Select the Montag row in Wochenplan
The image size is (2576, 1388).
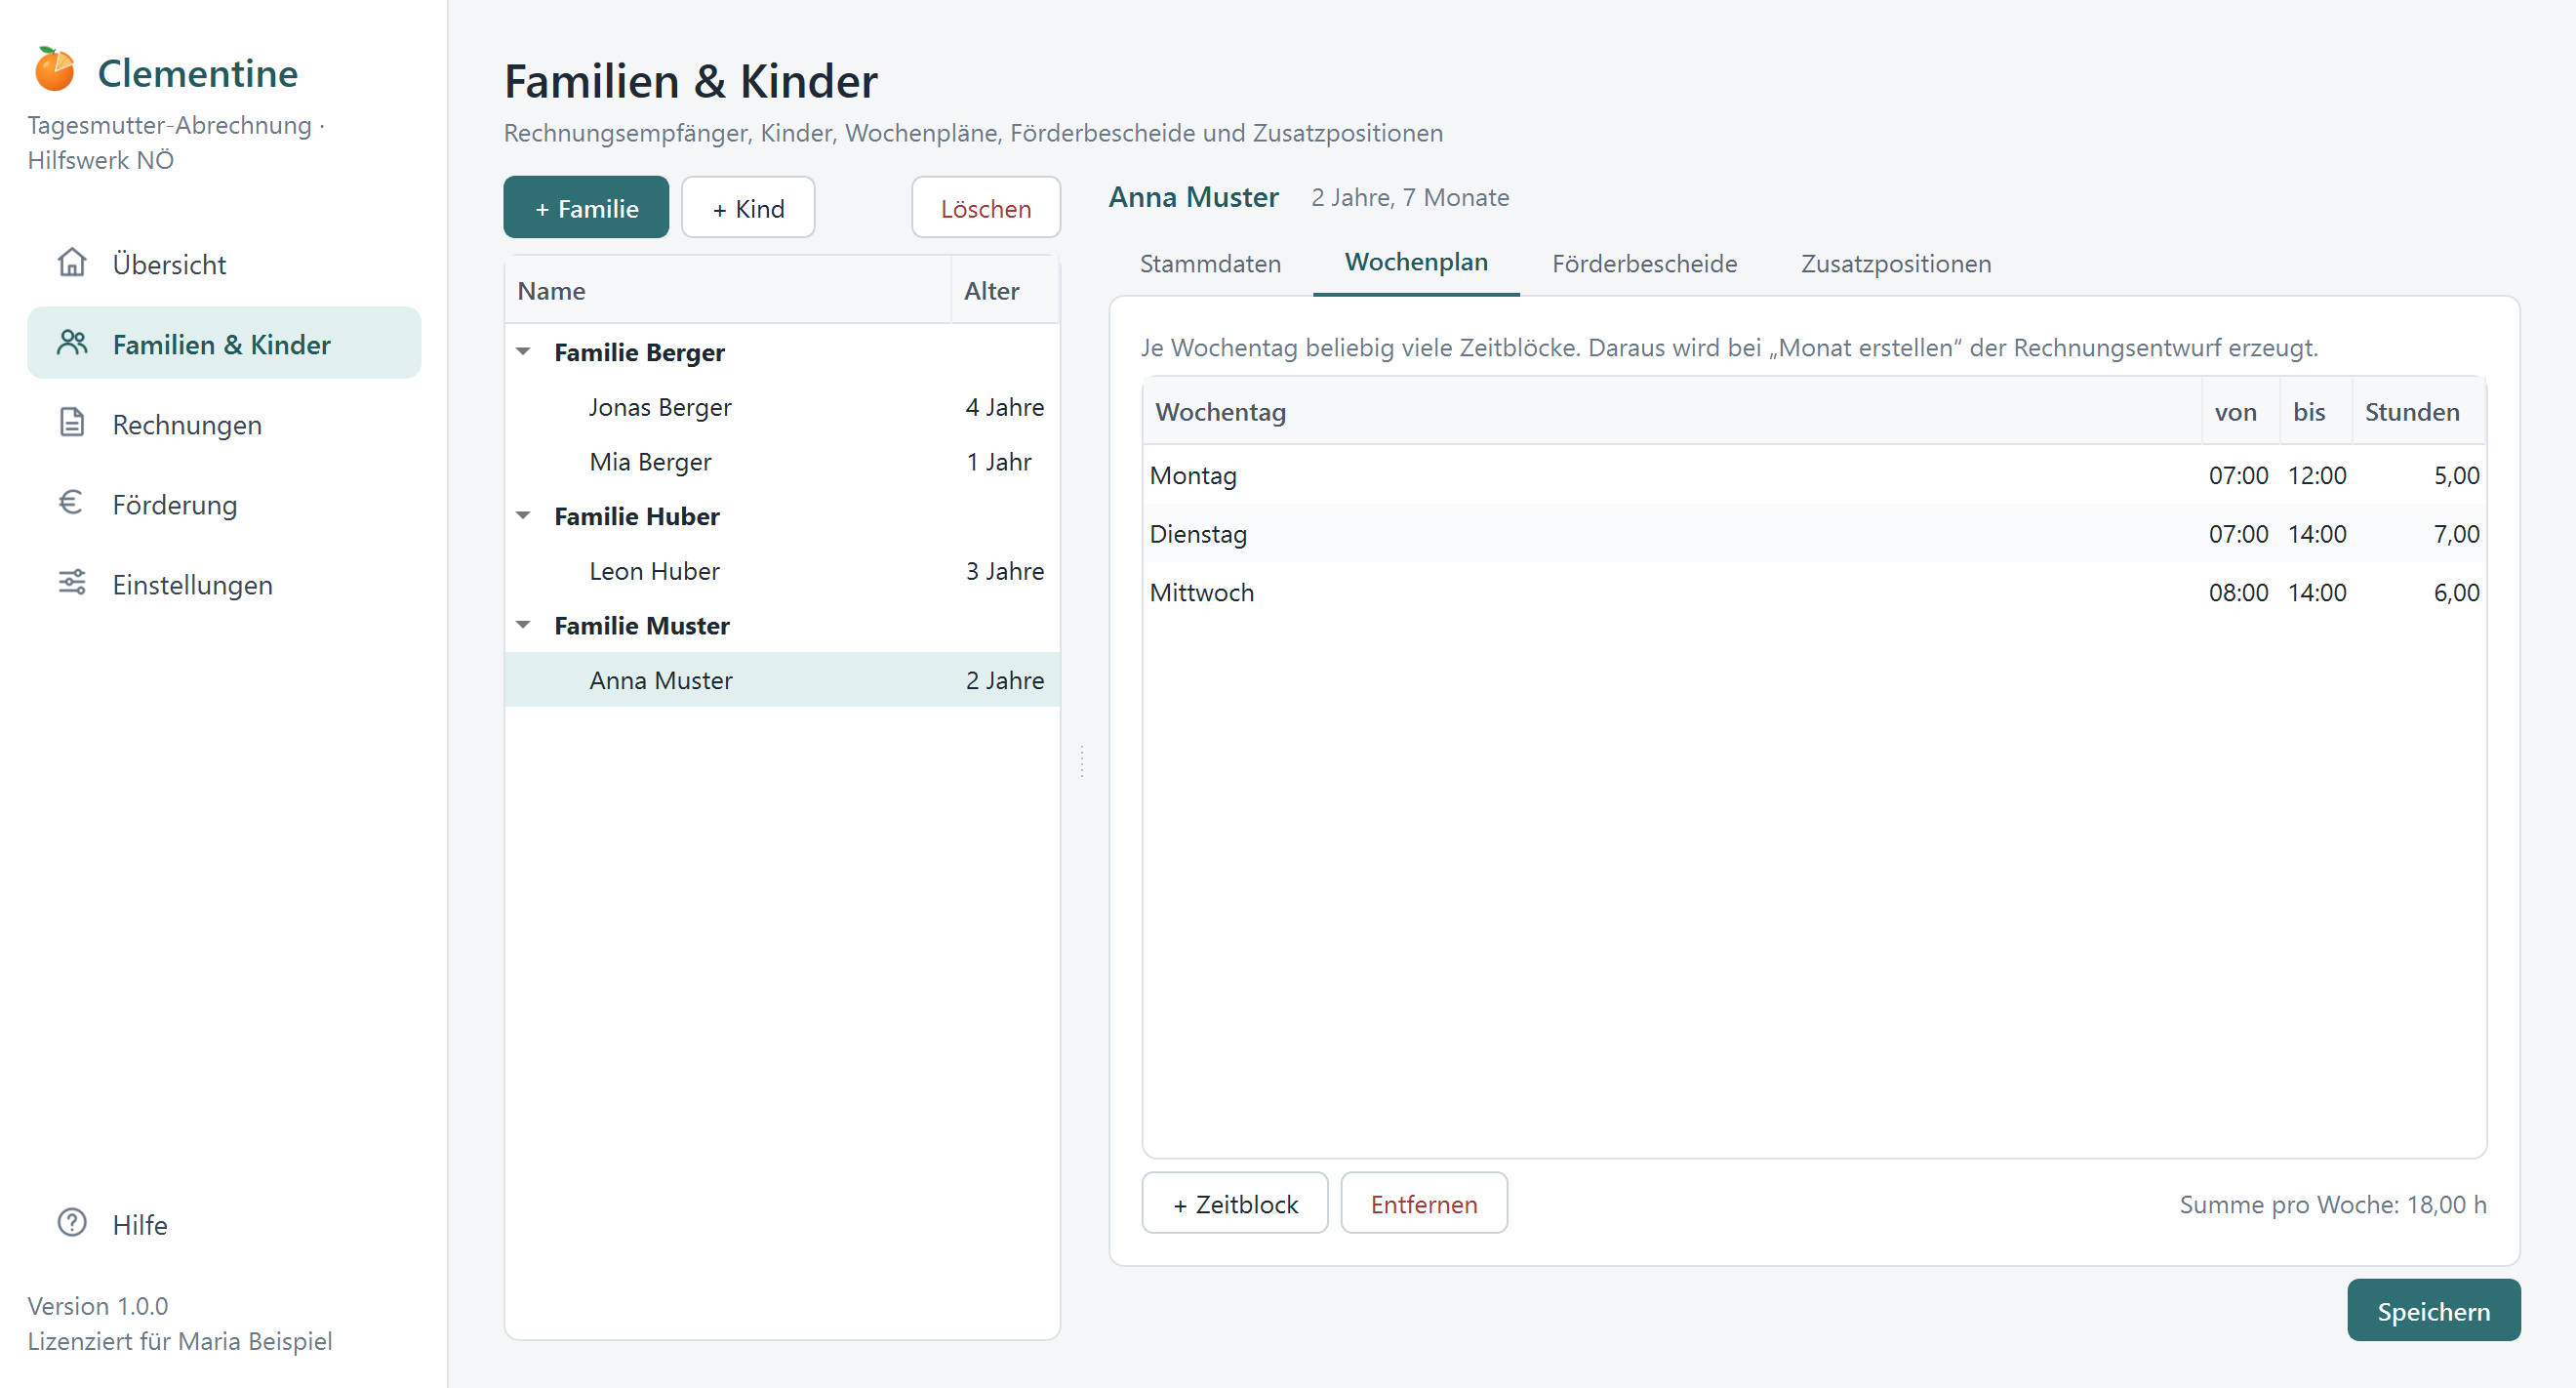[1814, 475]
